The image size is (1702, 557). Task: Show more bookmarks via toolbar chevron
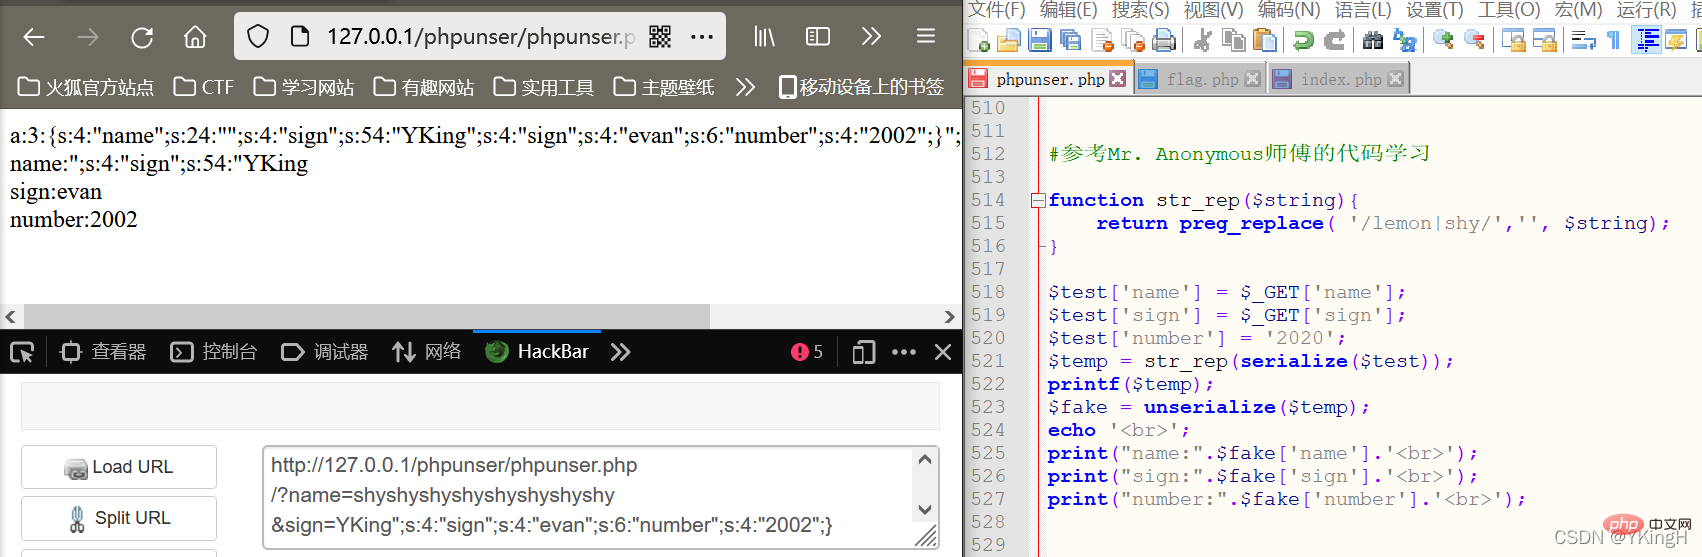pyautogui.click(x=745, y=87)
